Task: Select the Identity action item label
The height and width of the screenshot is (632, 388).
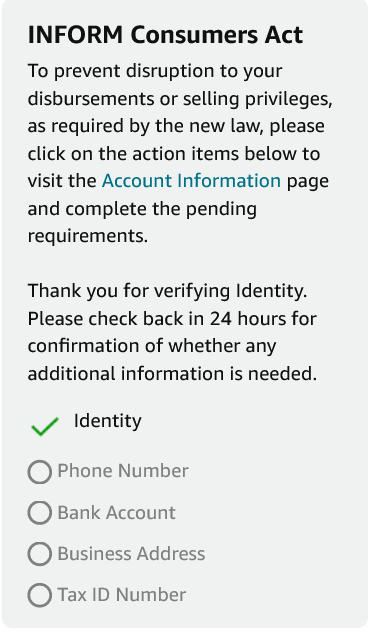Action: click(x=108, y=421)
